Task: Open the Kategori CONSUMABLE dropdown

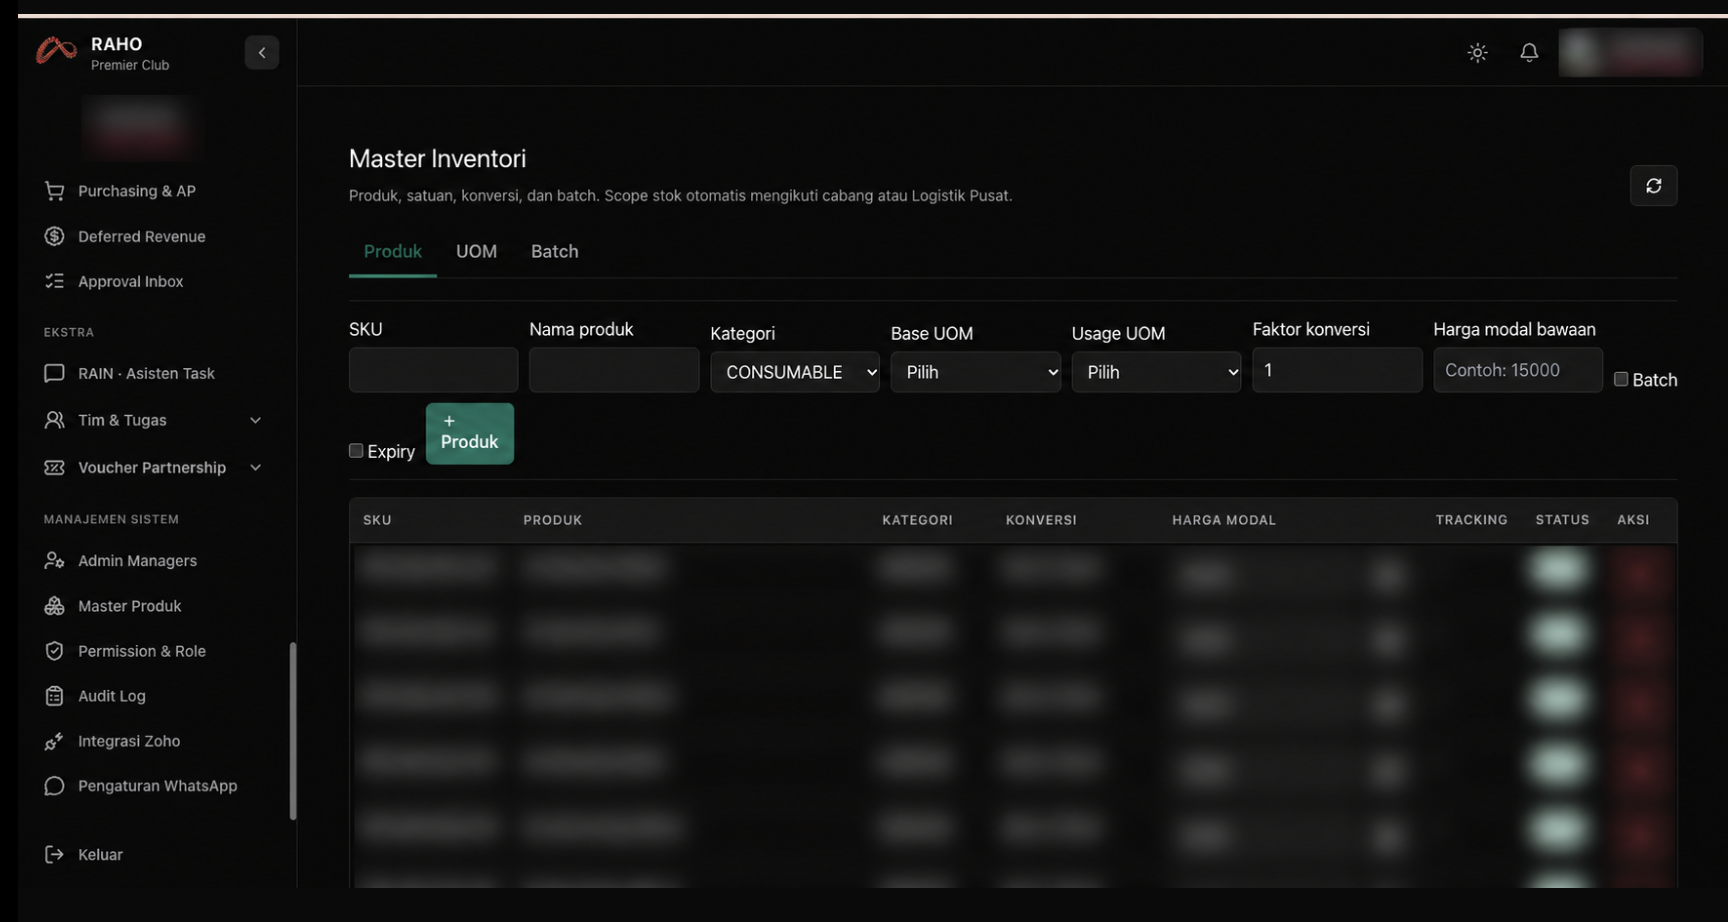Action: pyautogui.click(x=795, y=372)
